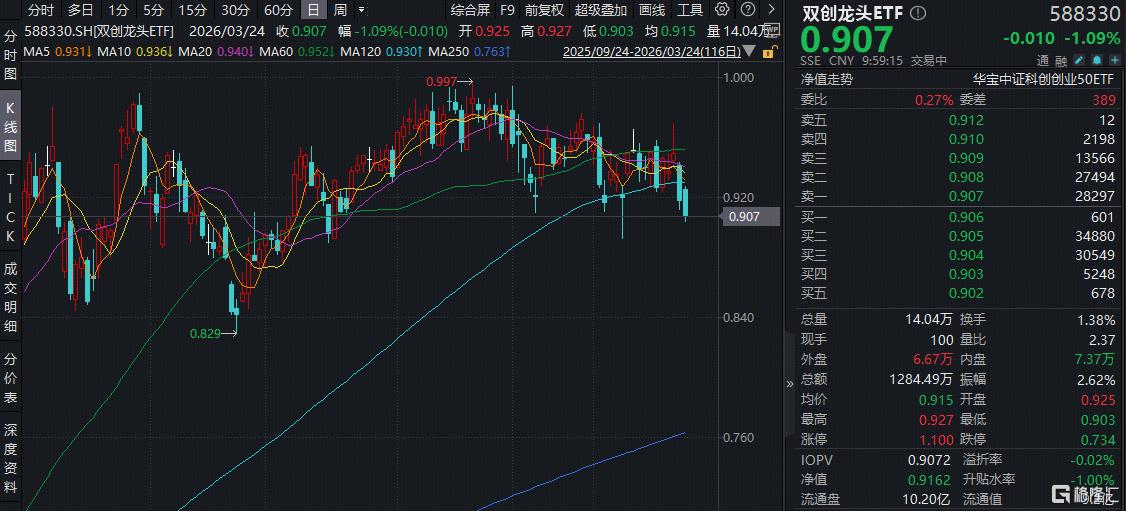Open 分时图 in left sidebar
The height and width of the screenshot is (511, 1126).
(11, 55)
